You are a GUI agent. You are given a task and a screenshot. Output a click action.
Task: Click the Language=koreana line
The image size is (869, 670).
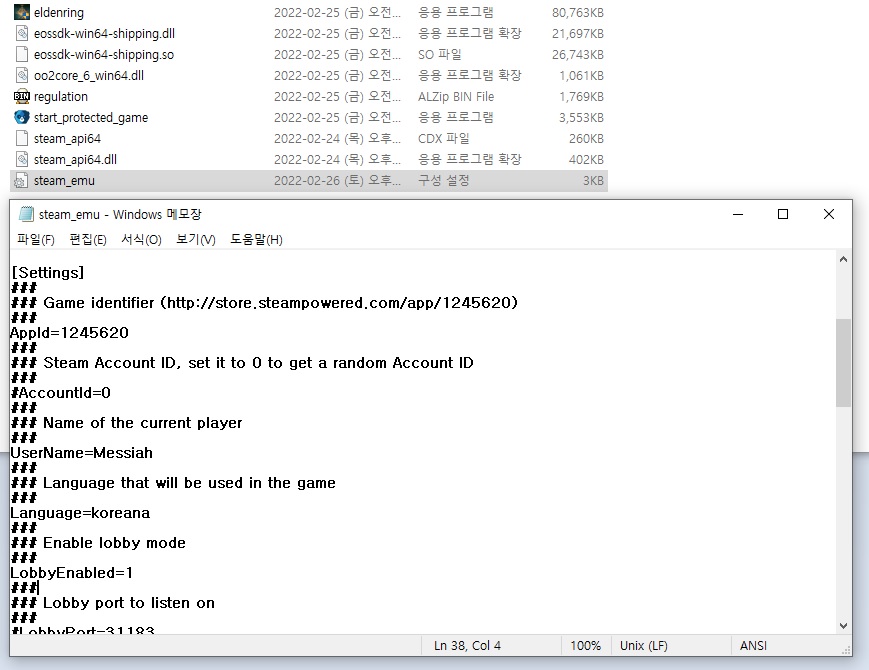pyautogui.click(x=80, y=513)
